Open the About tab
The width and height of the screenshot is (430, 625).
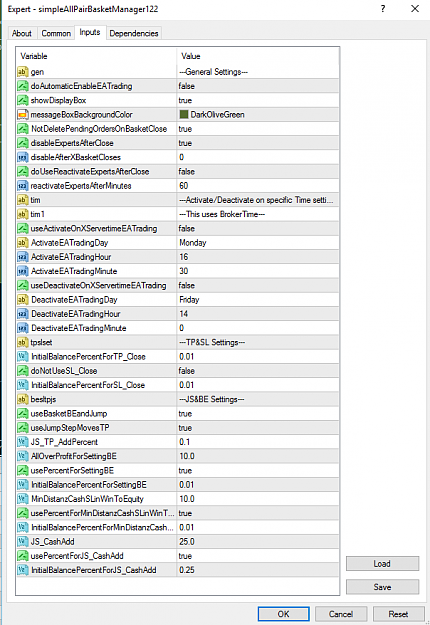(22, 33)
